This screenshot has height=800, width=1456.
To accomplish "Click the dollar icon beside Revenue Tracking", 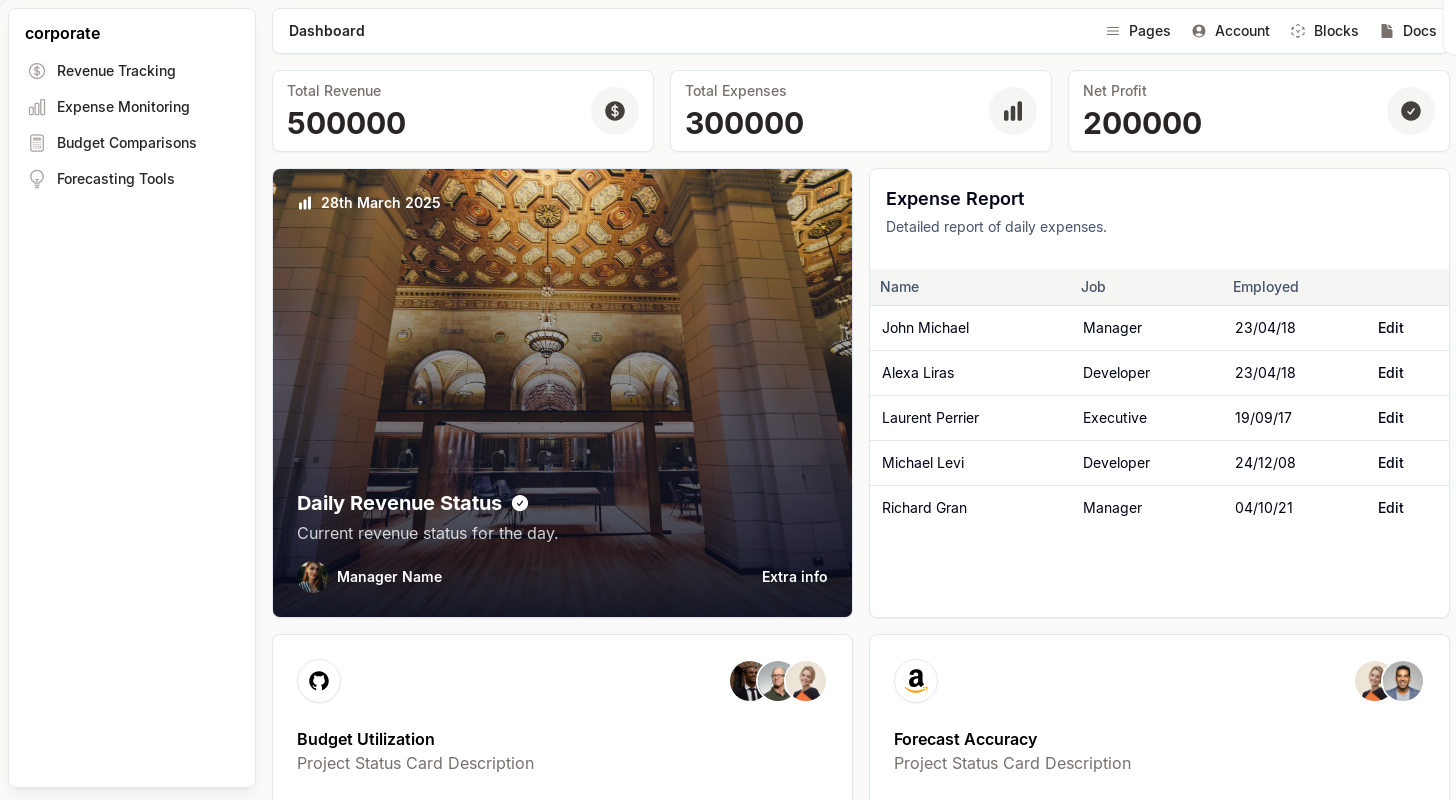I will (37, 71).
